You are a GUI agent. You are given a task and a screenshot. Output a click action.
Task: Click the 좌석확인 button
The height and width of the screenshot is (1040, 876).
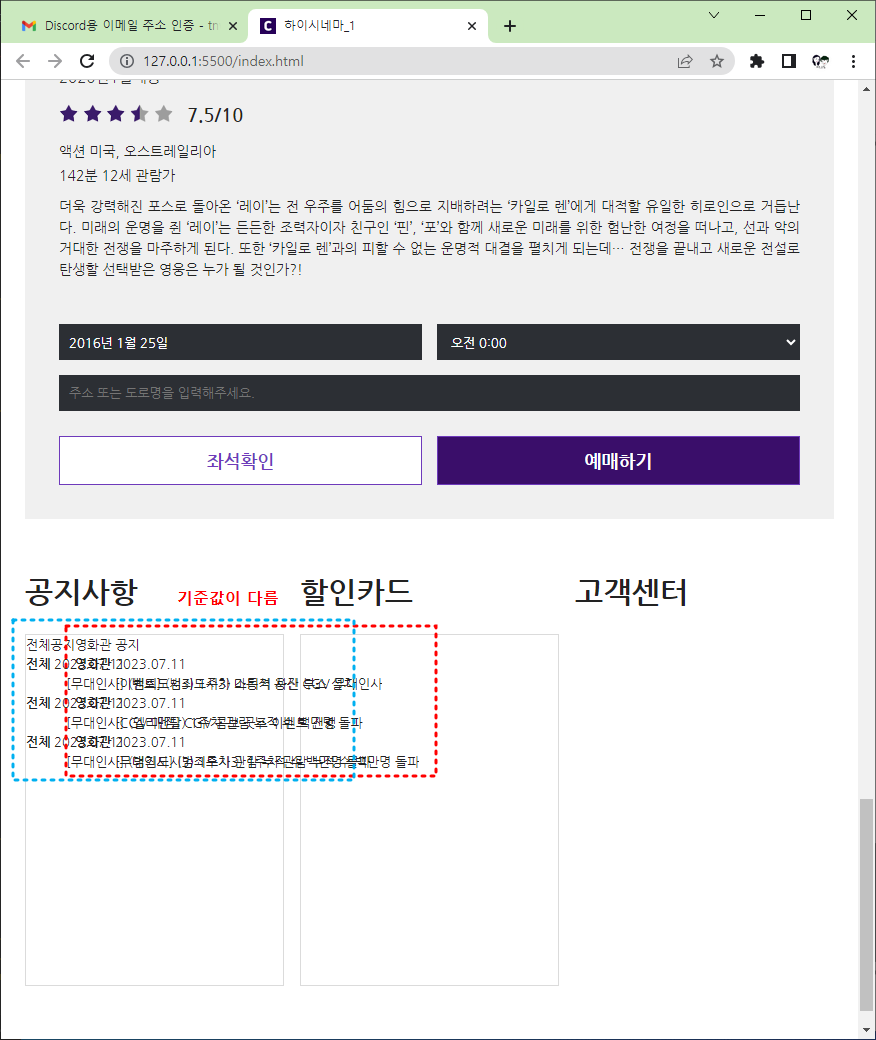(x=240, y=460)
